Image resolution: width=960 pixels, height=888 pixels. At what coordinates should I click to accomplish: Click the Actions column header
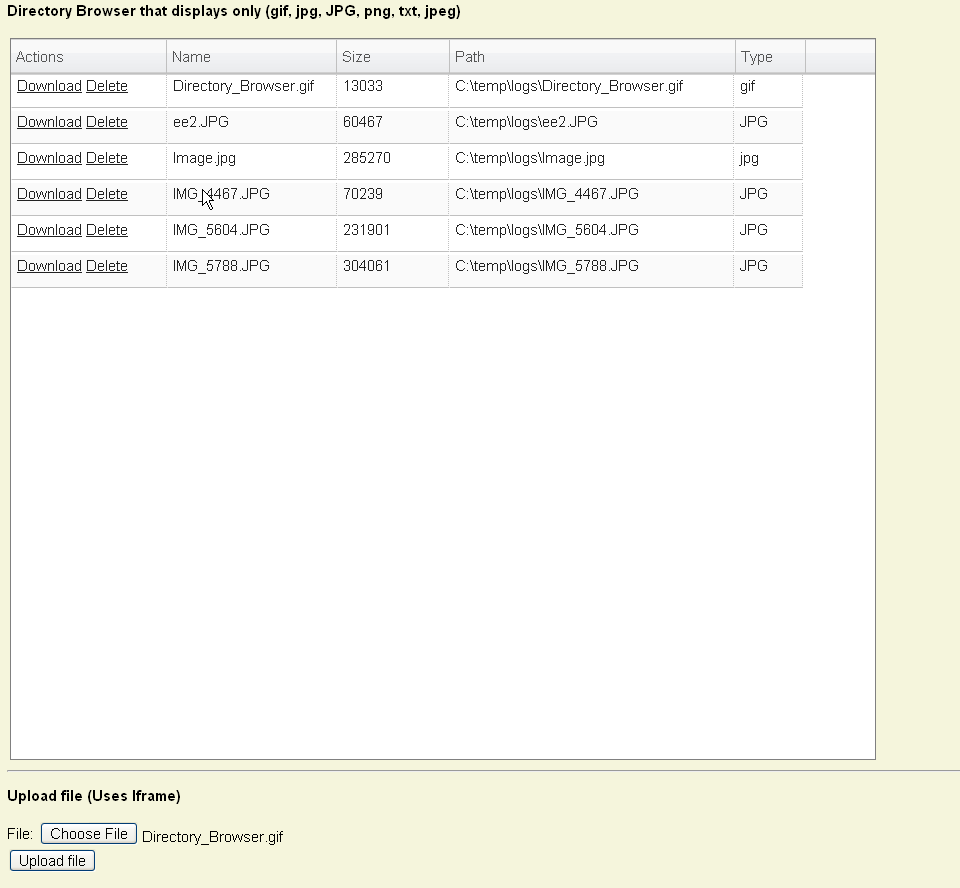(x=40, y=57)
